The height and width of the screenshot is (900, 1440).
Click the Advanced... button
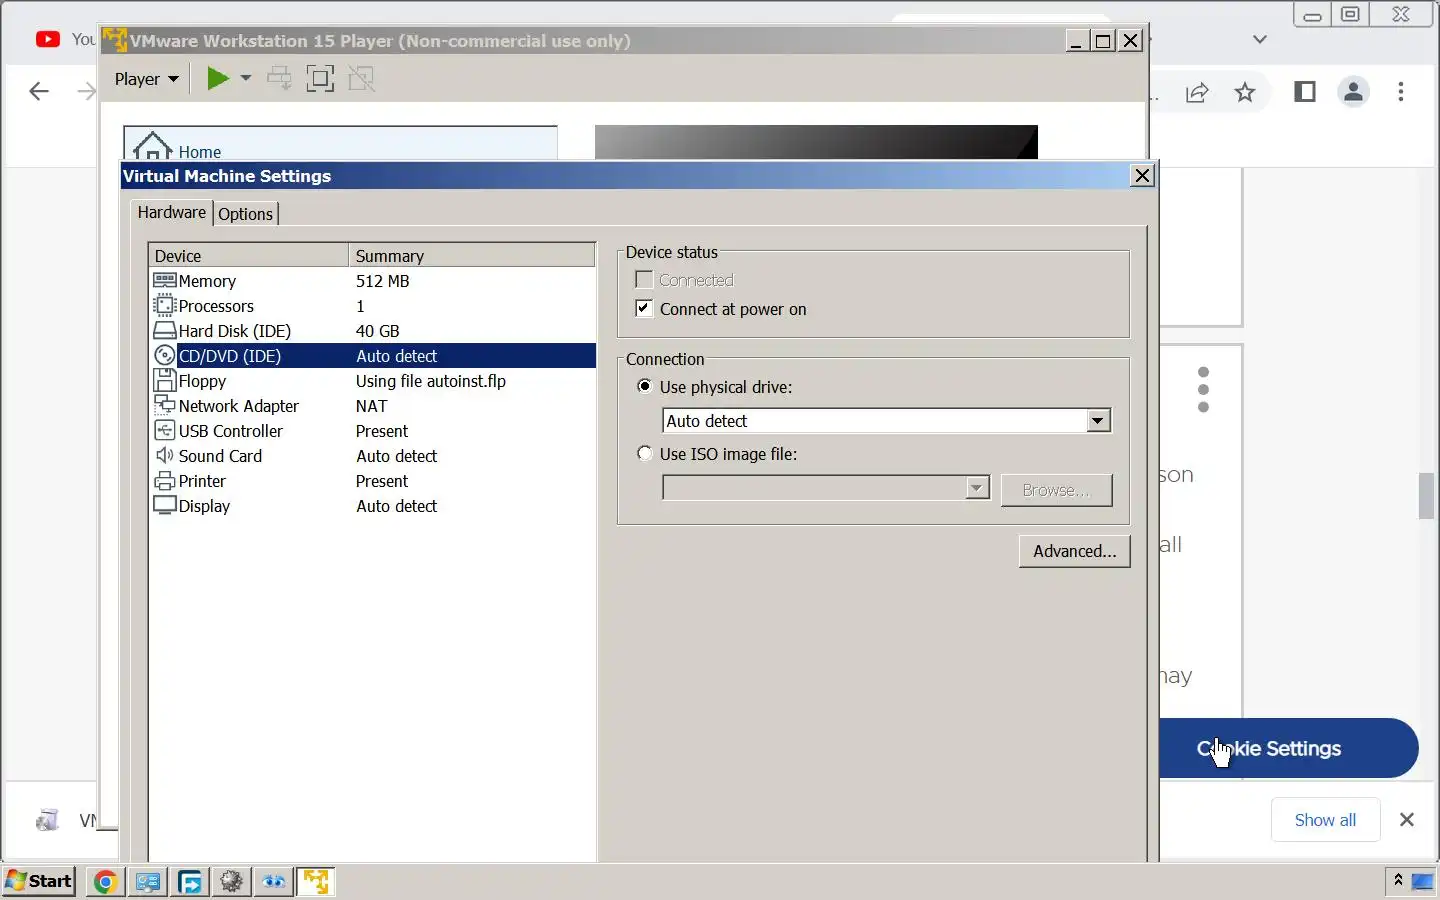[x=1075, y=551]
